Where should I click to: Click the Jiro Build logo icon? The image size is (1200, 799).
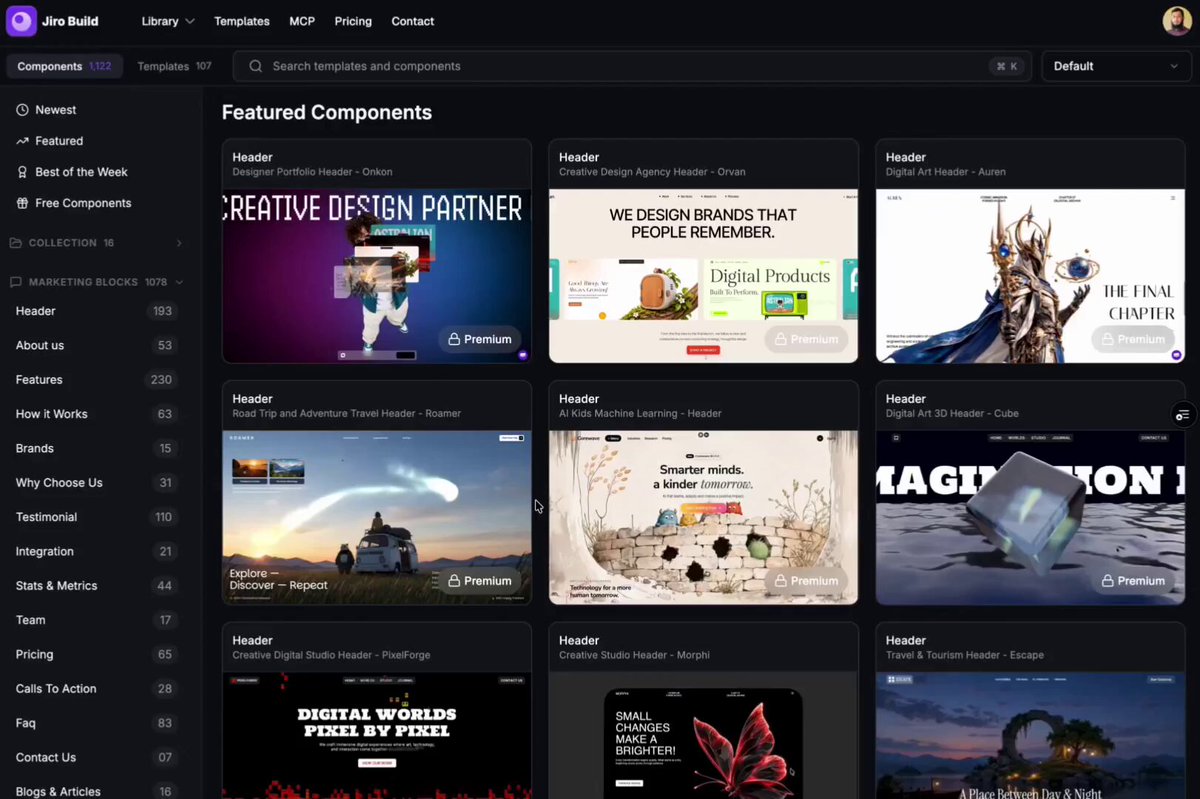pyautogui.click(x=21, y=21)
